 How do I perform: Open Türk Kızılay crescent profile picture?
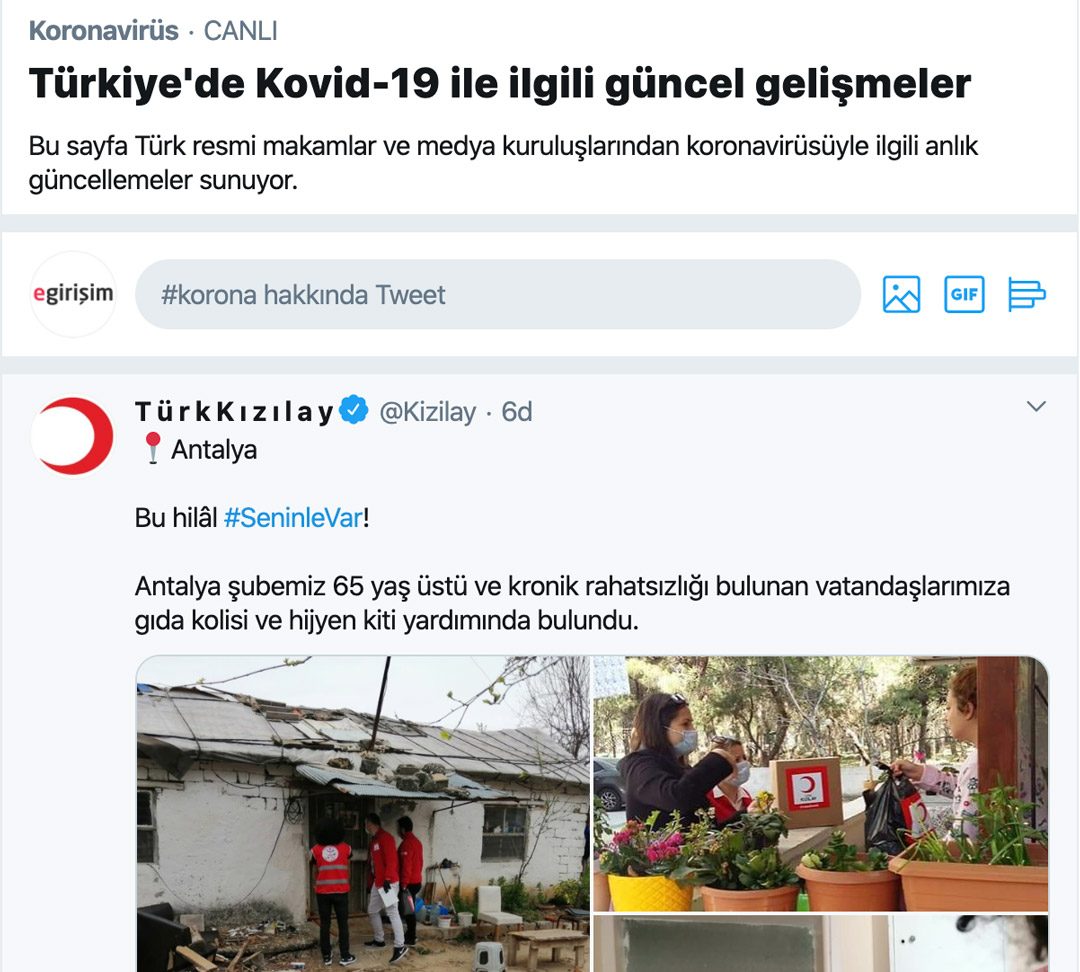(72, 436)
